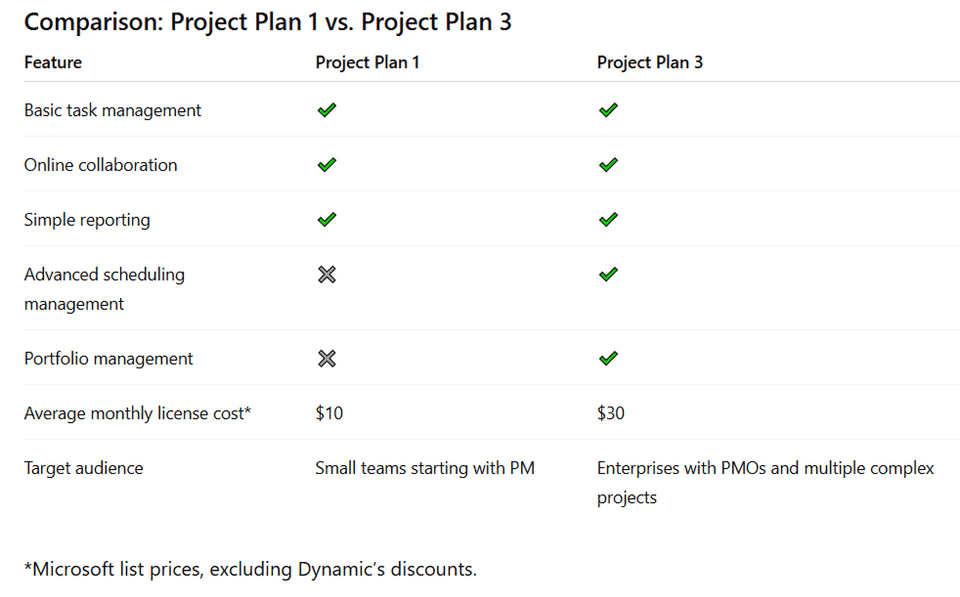Click Project Plan 3 Simple reporting checkmark

[x=608, y=219]
